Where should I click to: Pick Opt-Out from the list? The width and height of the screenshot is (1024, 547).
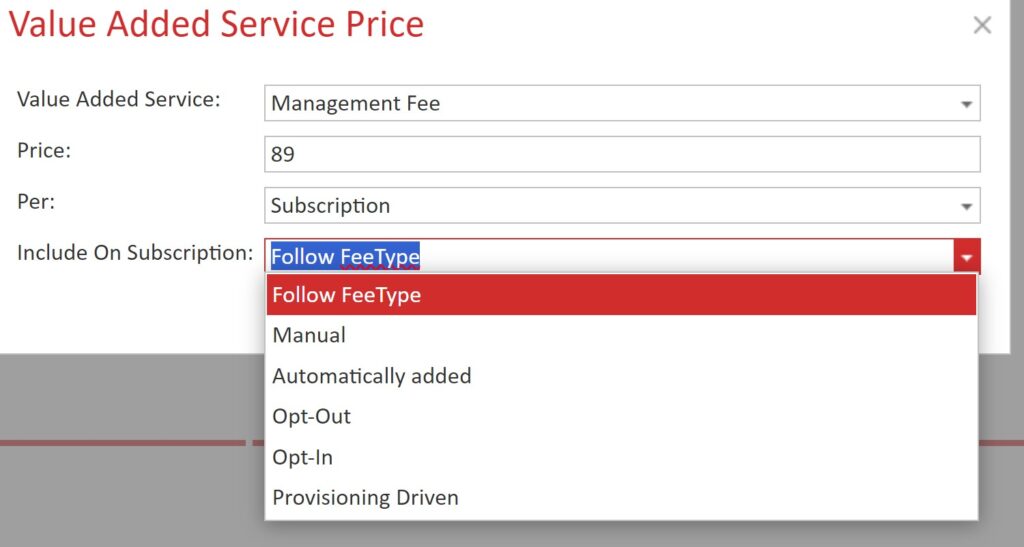312,417
